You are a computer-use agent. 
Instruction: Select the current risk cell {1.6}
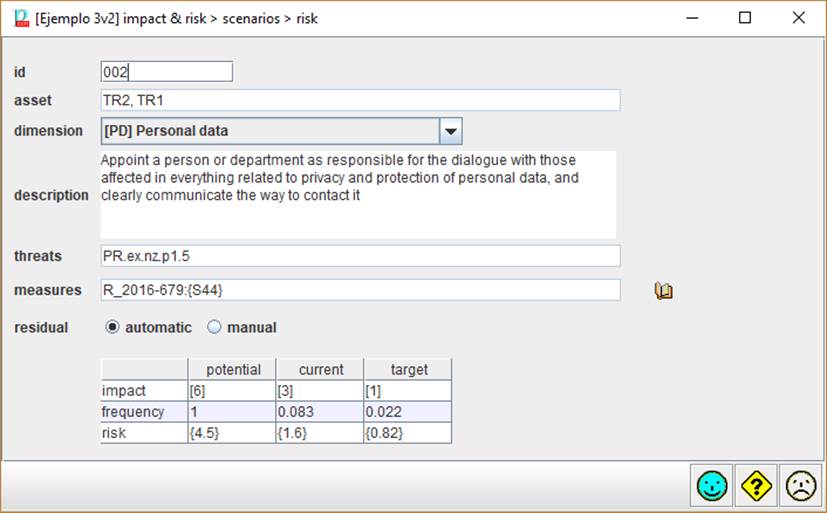coord(320,432)
